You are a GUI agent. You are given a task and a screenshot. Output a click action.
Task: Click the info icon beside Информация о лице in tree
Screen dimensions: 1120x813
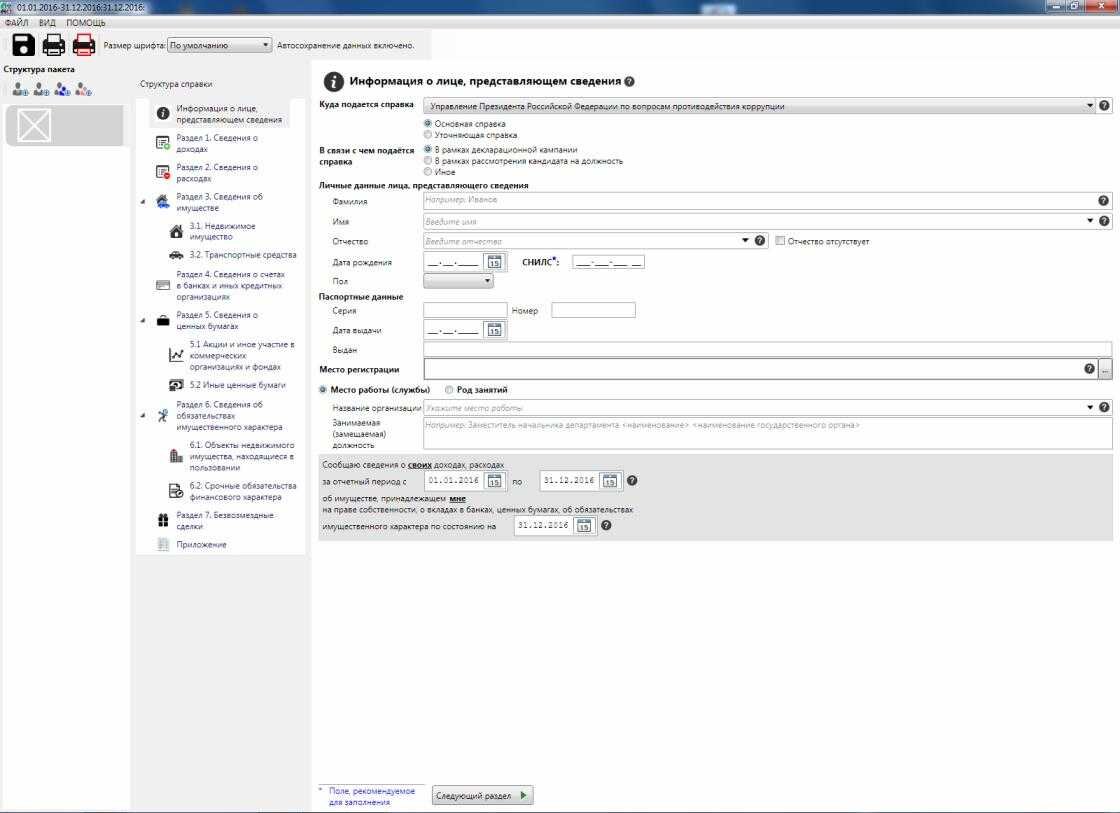(x=163, y=114)
